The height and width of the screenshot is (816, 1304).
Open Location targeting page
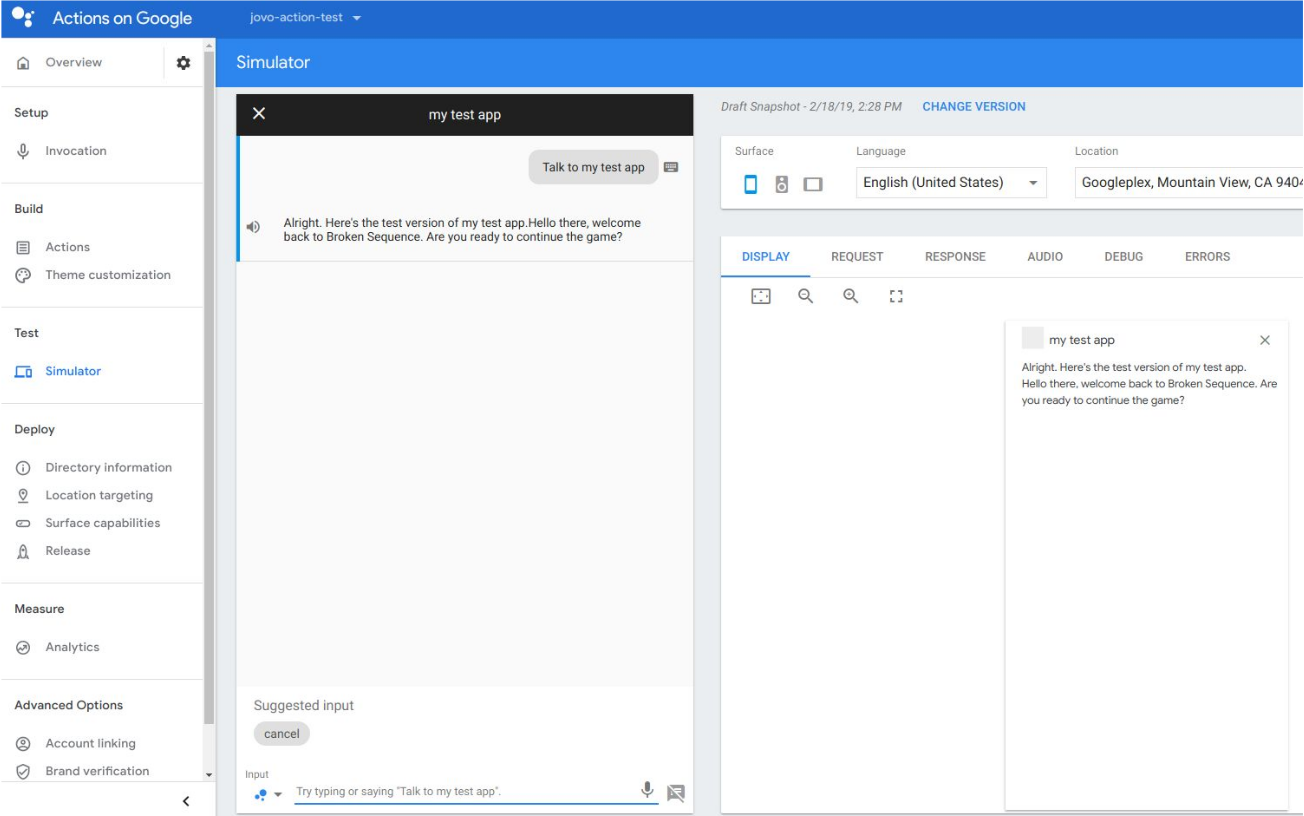point(99,495)
